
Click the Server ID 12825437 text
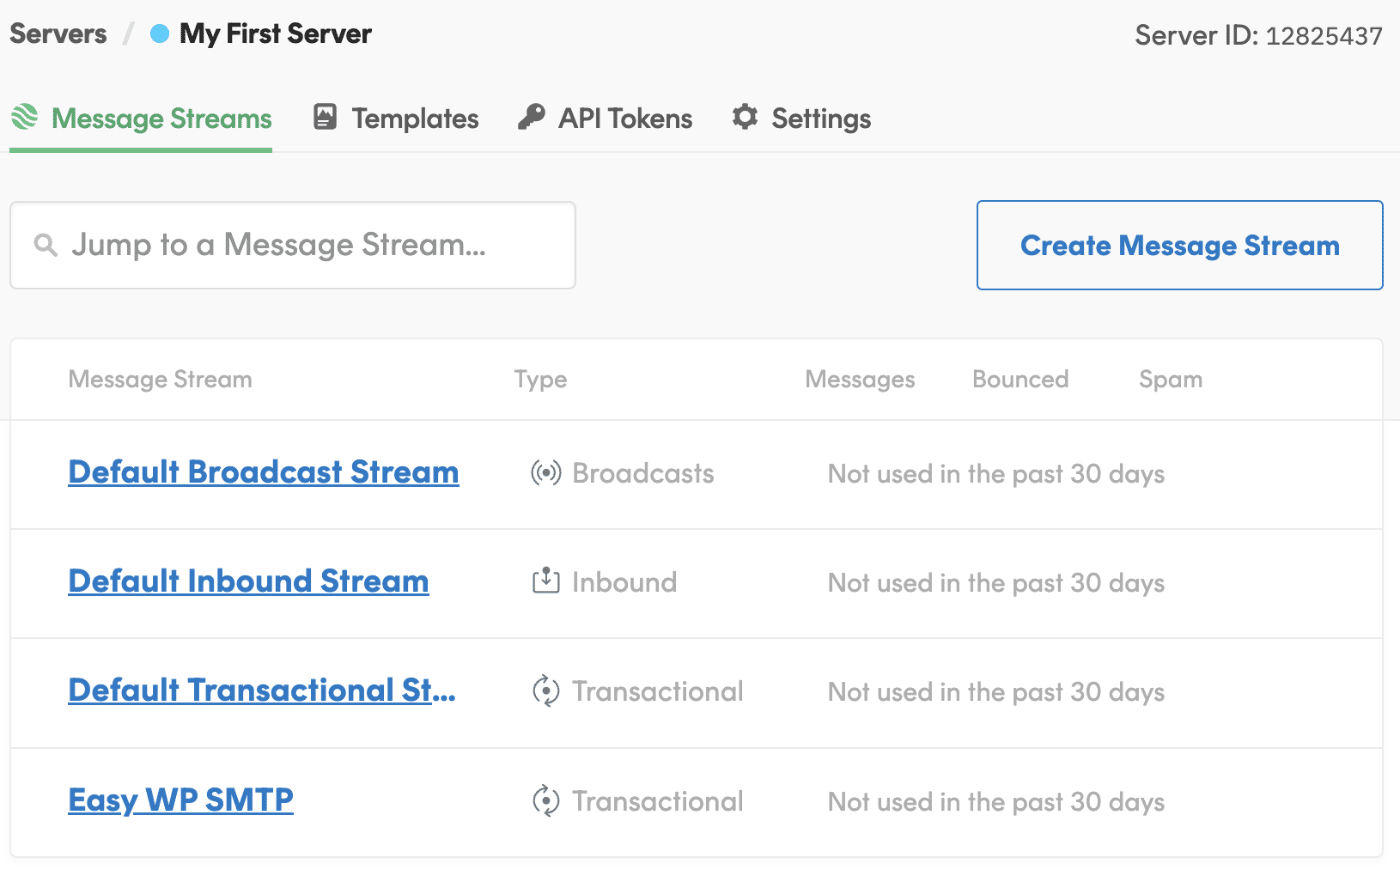[x=1259, y=36]
